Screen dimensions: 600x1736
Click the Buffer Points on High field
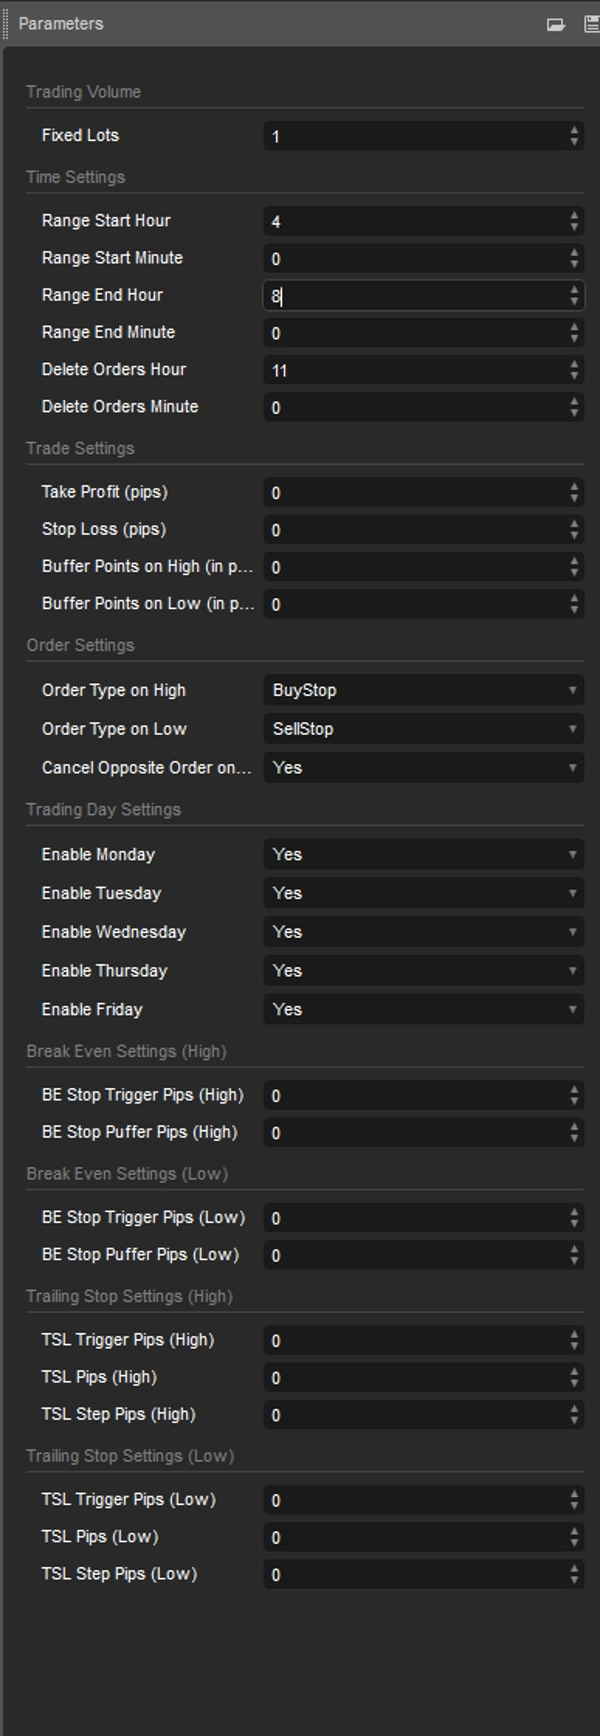point(415,567)
